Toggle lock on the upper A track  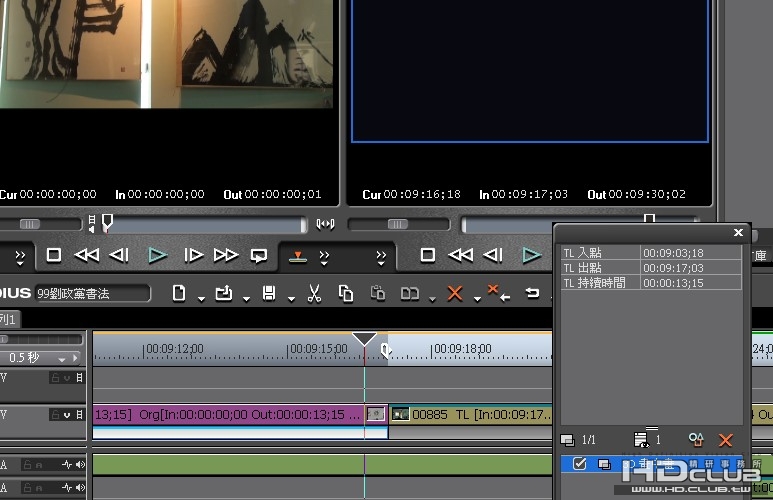[x=28, y=464]
